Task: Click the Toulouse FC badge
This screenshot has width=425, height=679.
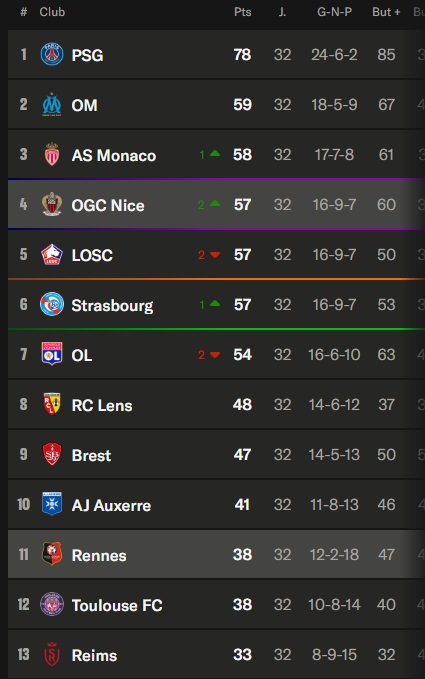Action: pos(52,604)
